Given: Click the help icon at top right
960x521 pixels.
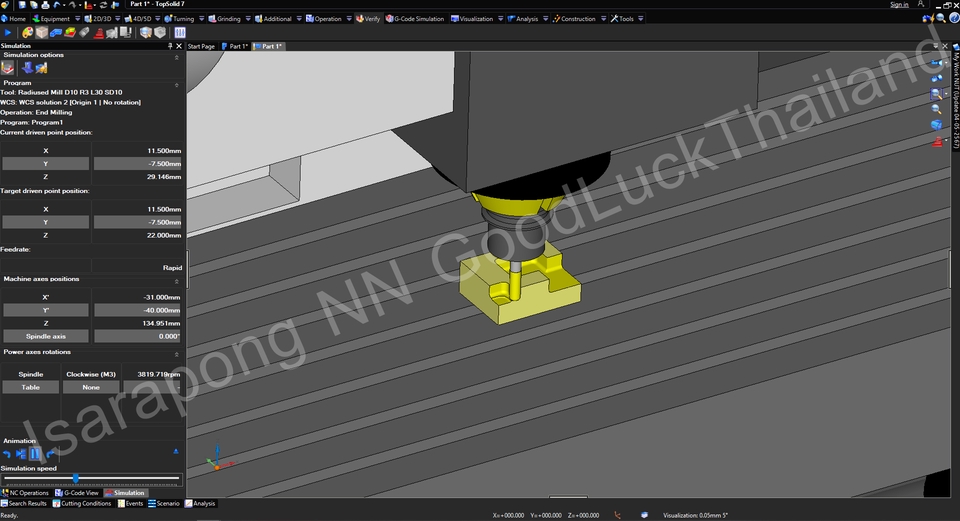Looking at the screenshot, I should 954,18.
